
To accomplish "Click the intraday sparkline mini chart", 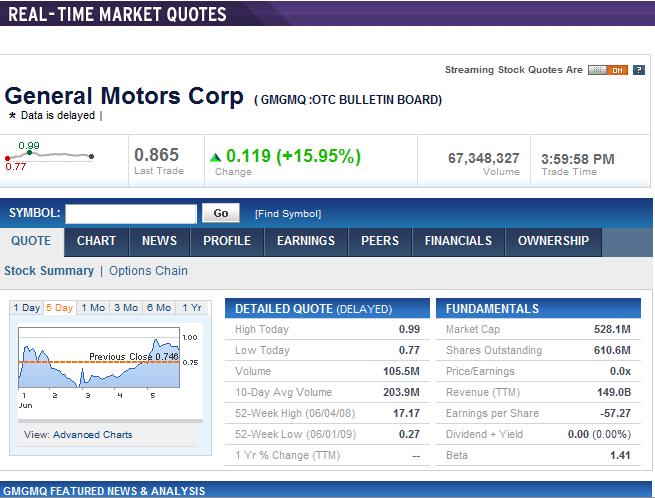I will [x=49, y=156].
